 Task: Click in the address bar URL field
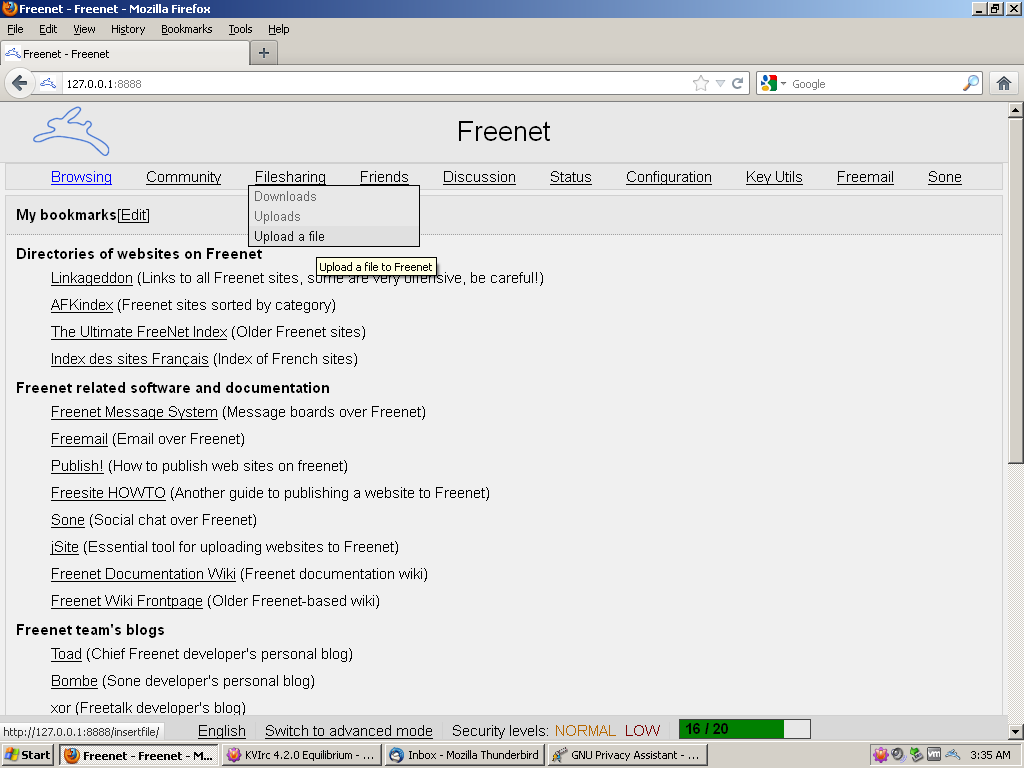point(376,84)
